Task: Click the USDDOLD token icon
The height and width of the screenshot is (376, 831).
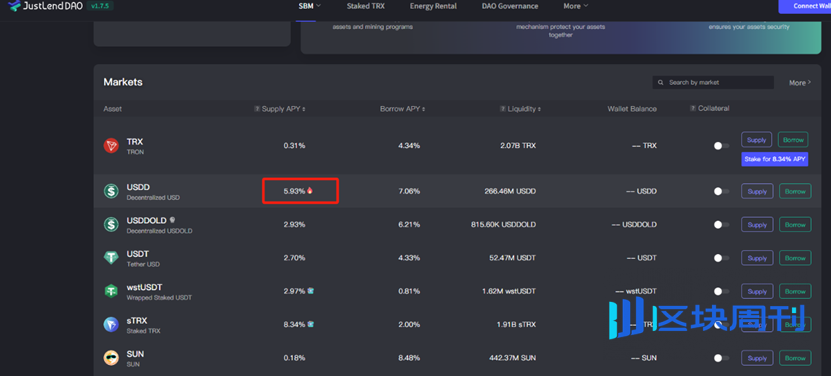Action: [111, 224]
